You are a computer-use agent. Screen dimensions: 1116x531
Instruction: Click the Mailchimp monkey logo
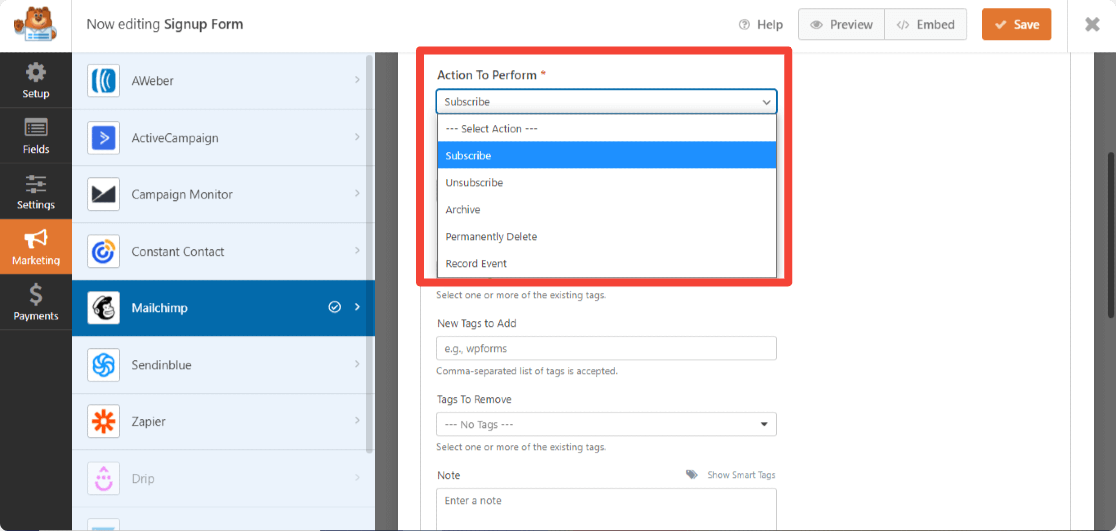click(103, 308)
